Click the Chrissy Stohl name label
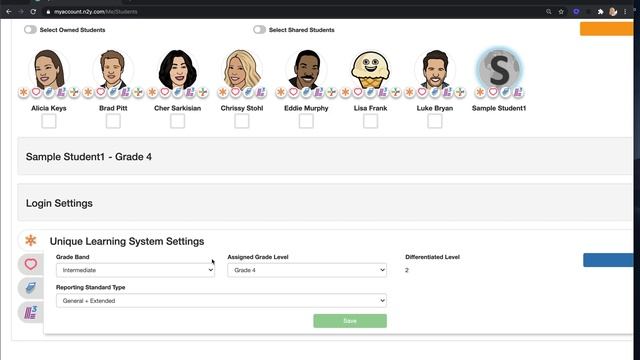Screen dimensions: 640x360 click(242, 108)
